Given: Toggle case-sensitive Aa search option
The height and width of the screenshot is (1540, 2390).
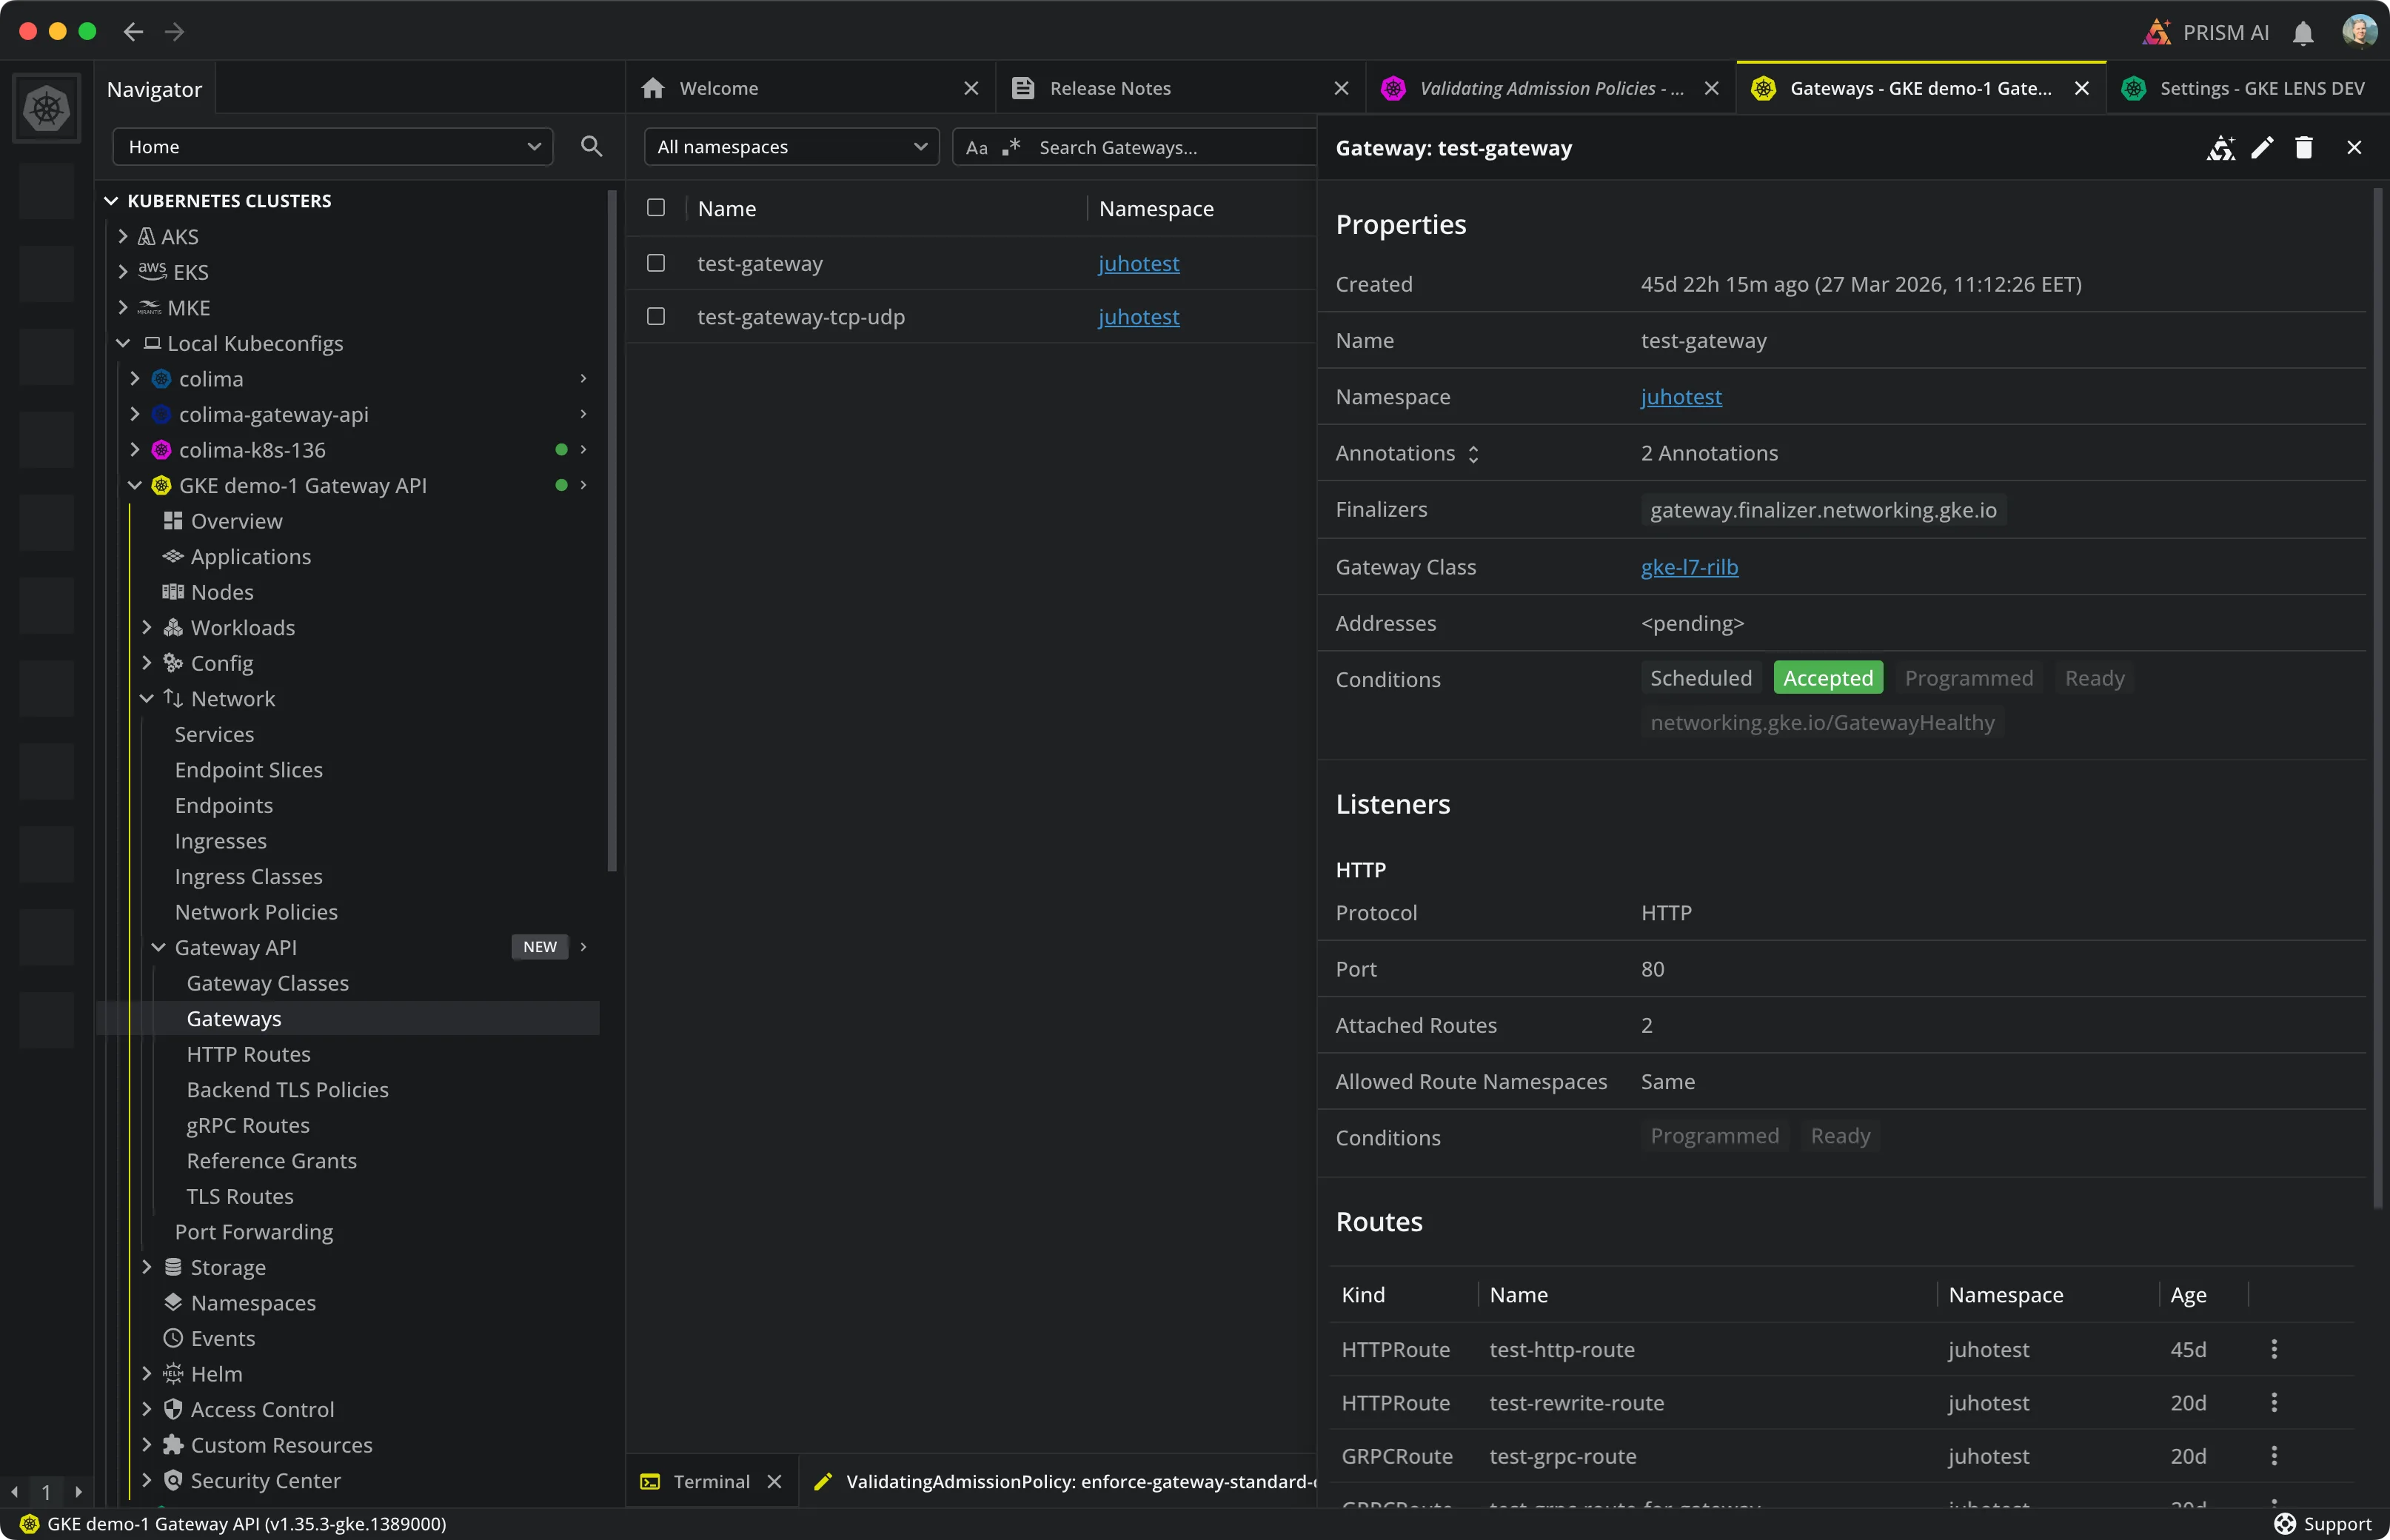Looking at the screenshot, I should click(x=977, y=148).
